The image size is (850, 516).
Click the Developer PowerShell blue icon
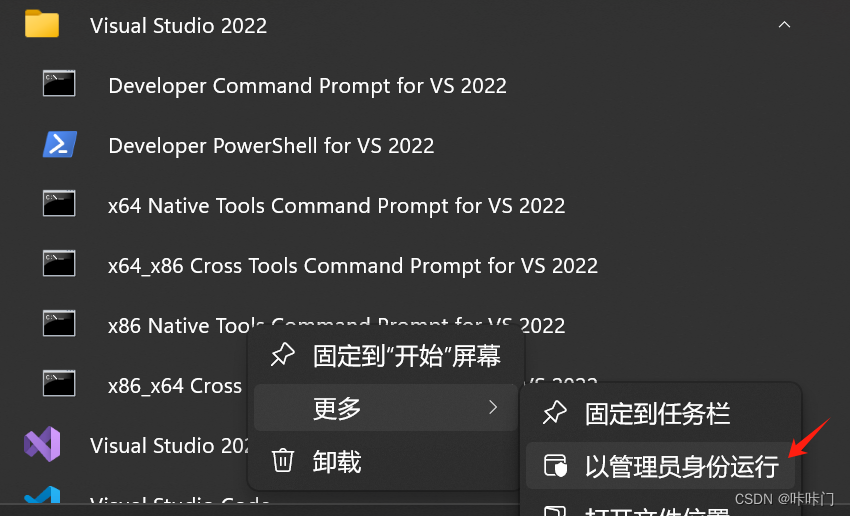click(x=60, y=144)
